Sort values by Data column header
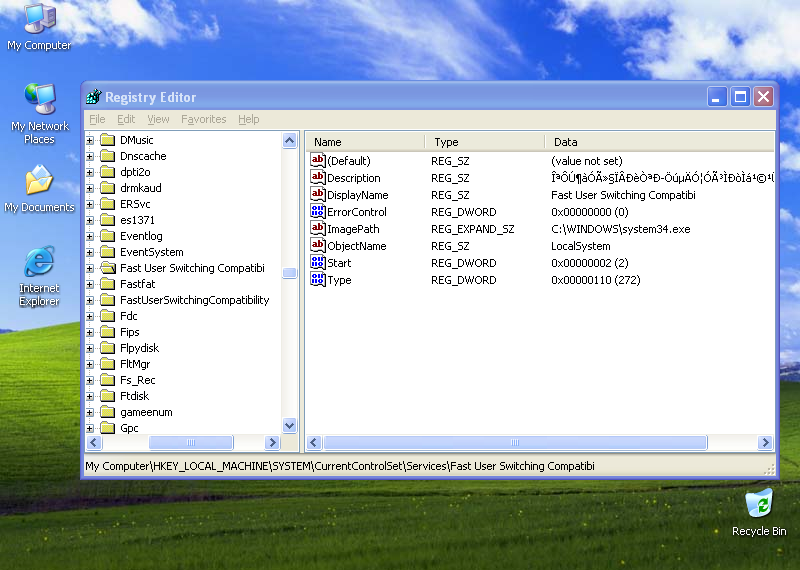The width and height of the screenshot is (800, 570). click(660, 142)
